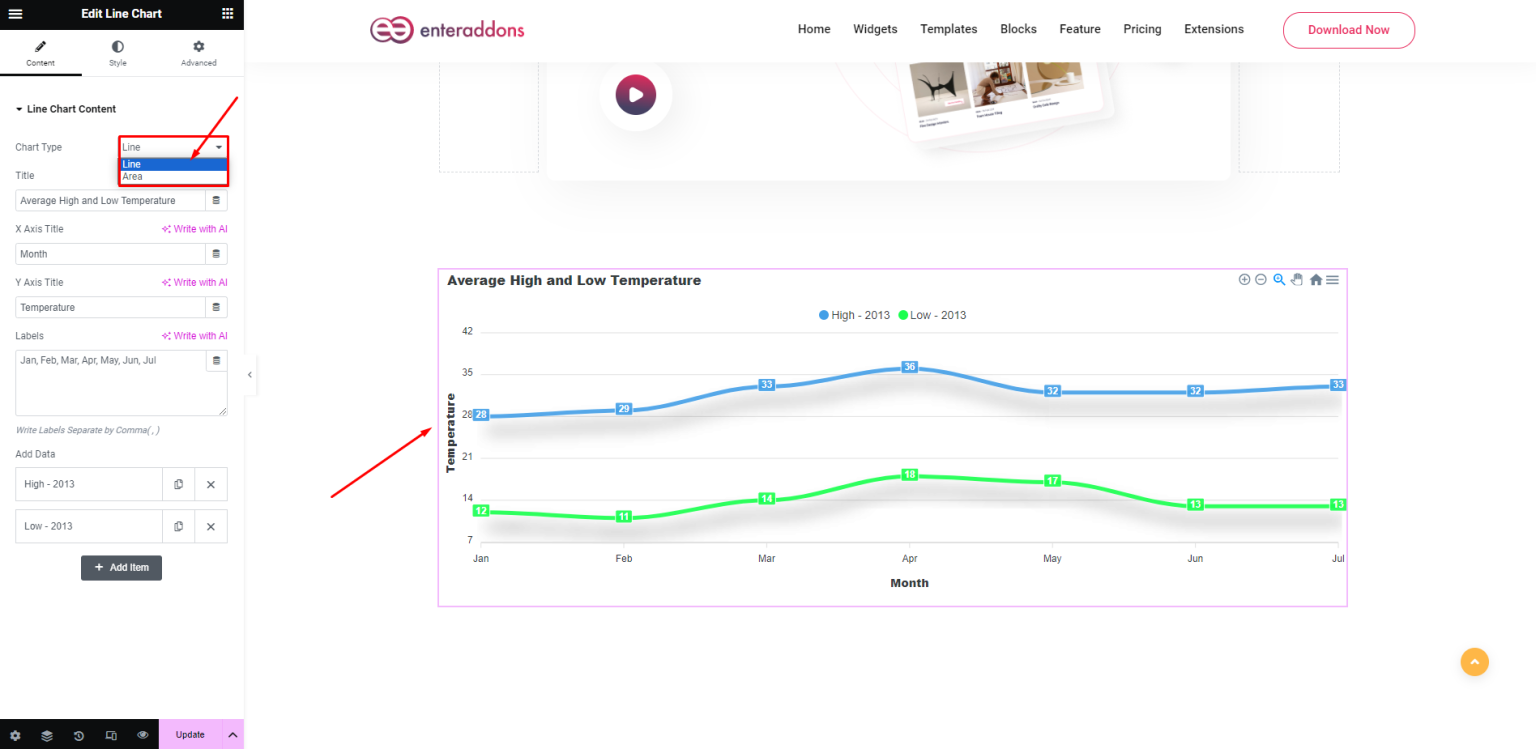Activate the zoom selection magnifier tool
Viewport: 1536px width, 749px height.
[x=1279, y=279]
